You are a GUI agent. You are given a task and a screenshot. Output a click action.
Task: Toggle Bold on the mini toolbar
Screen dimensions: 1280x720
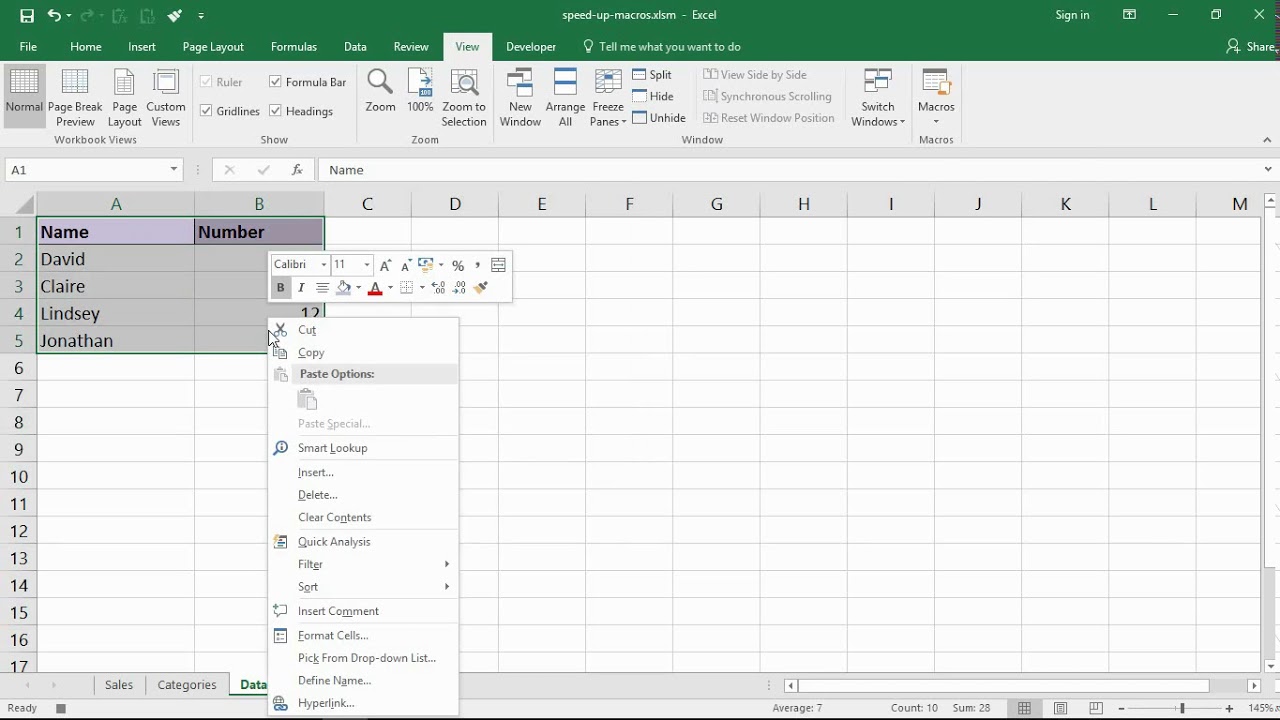280,287
